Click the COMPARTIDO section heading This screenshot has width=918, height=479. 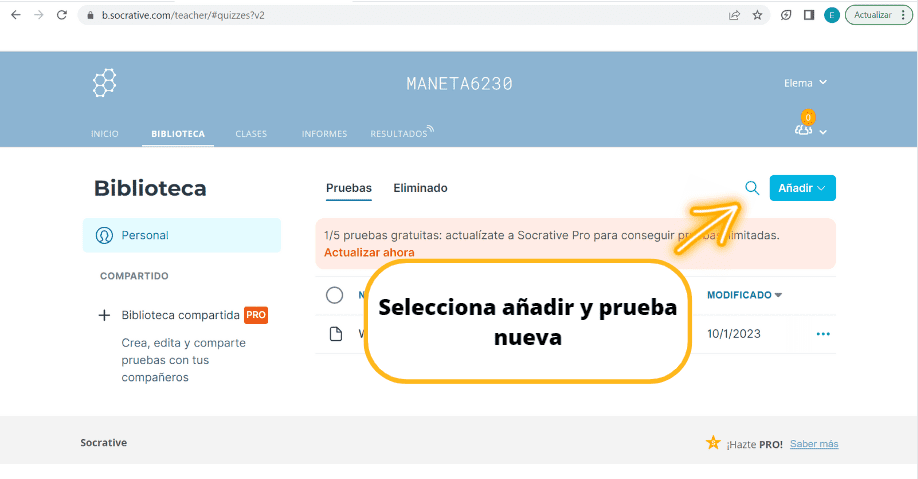(134, 276)
